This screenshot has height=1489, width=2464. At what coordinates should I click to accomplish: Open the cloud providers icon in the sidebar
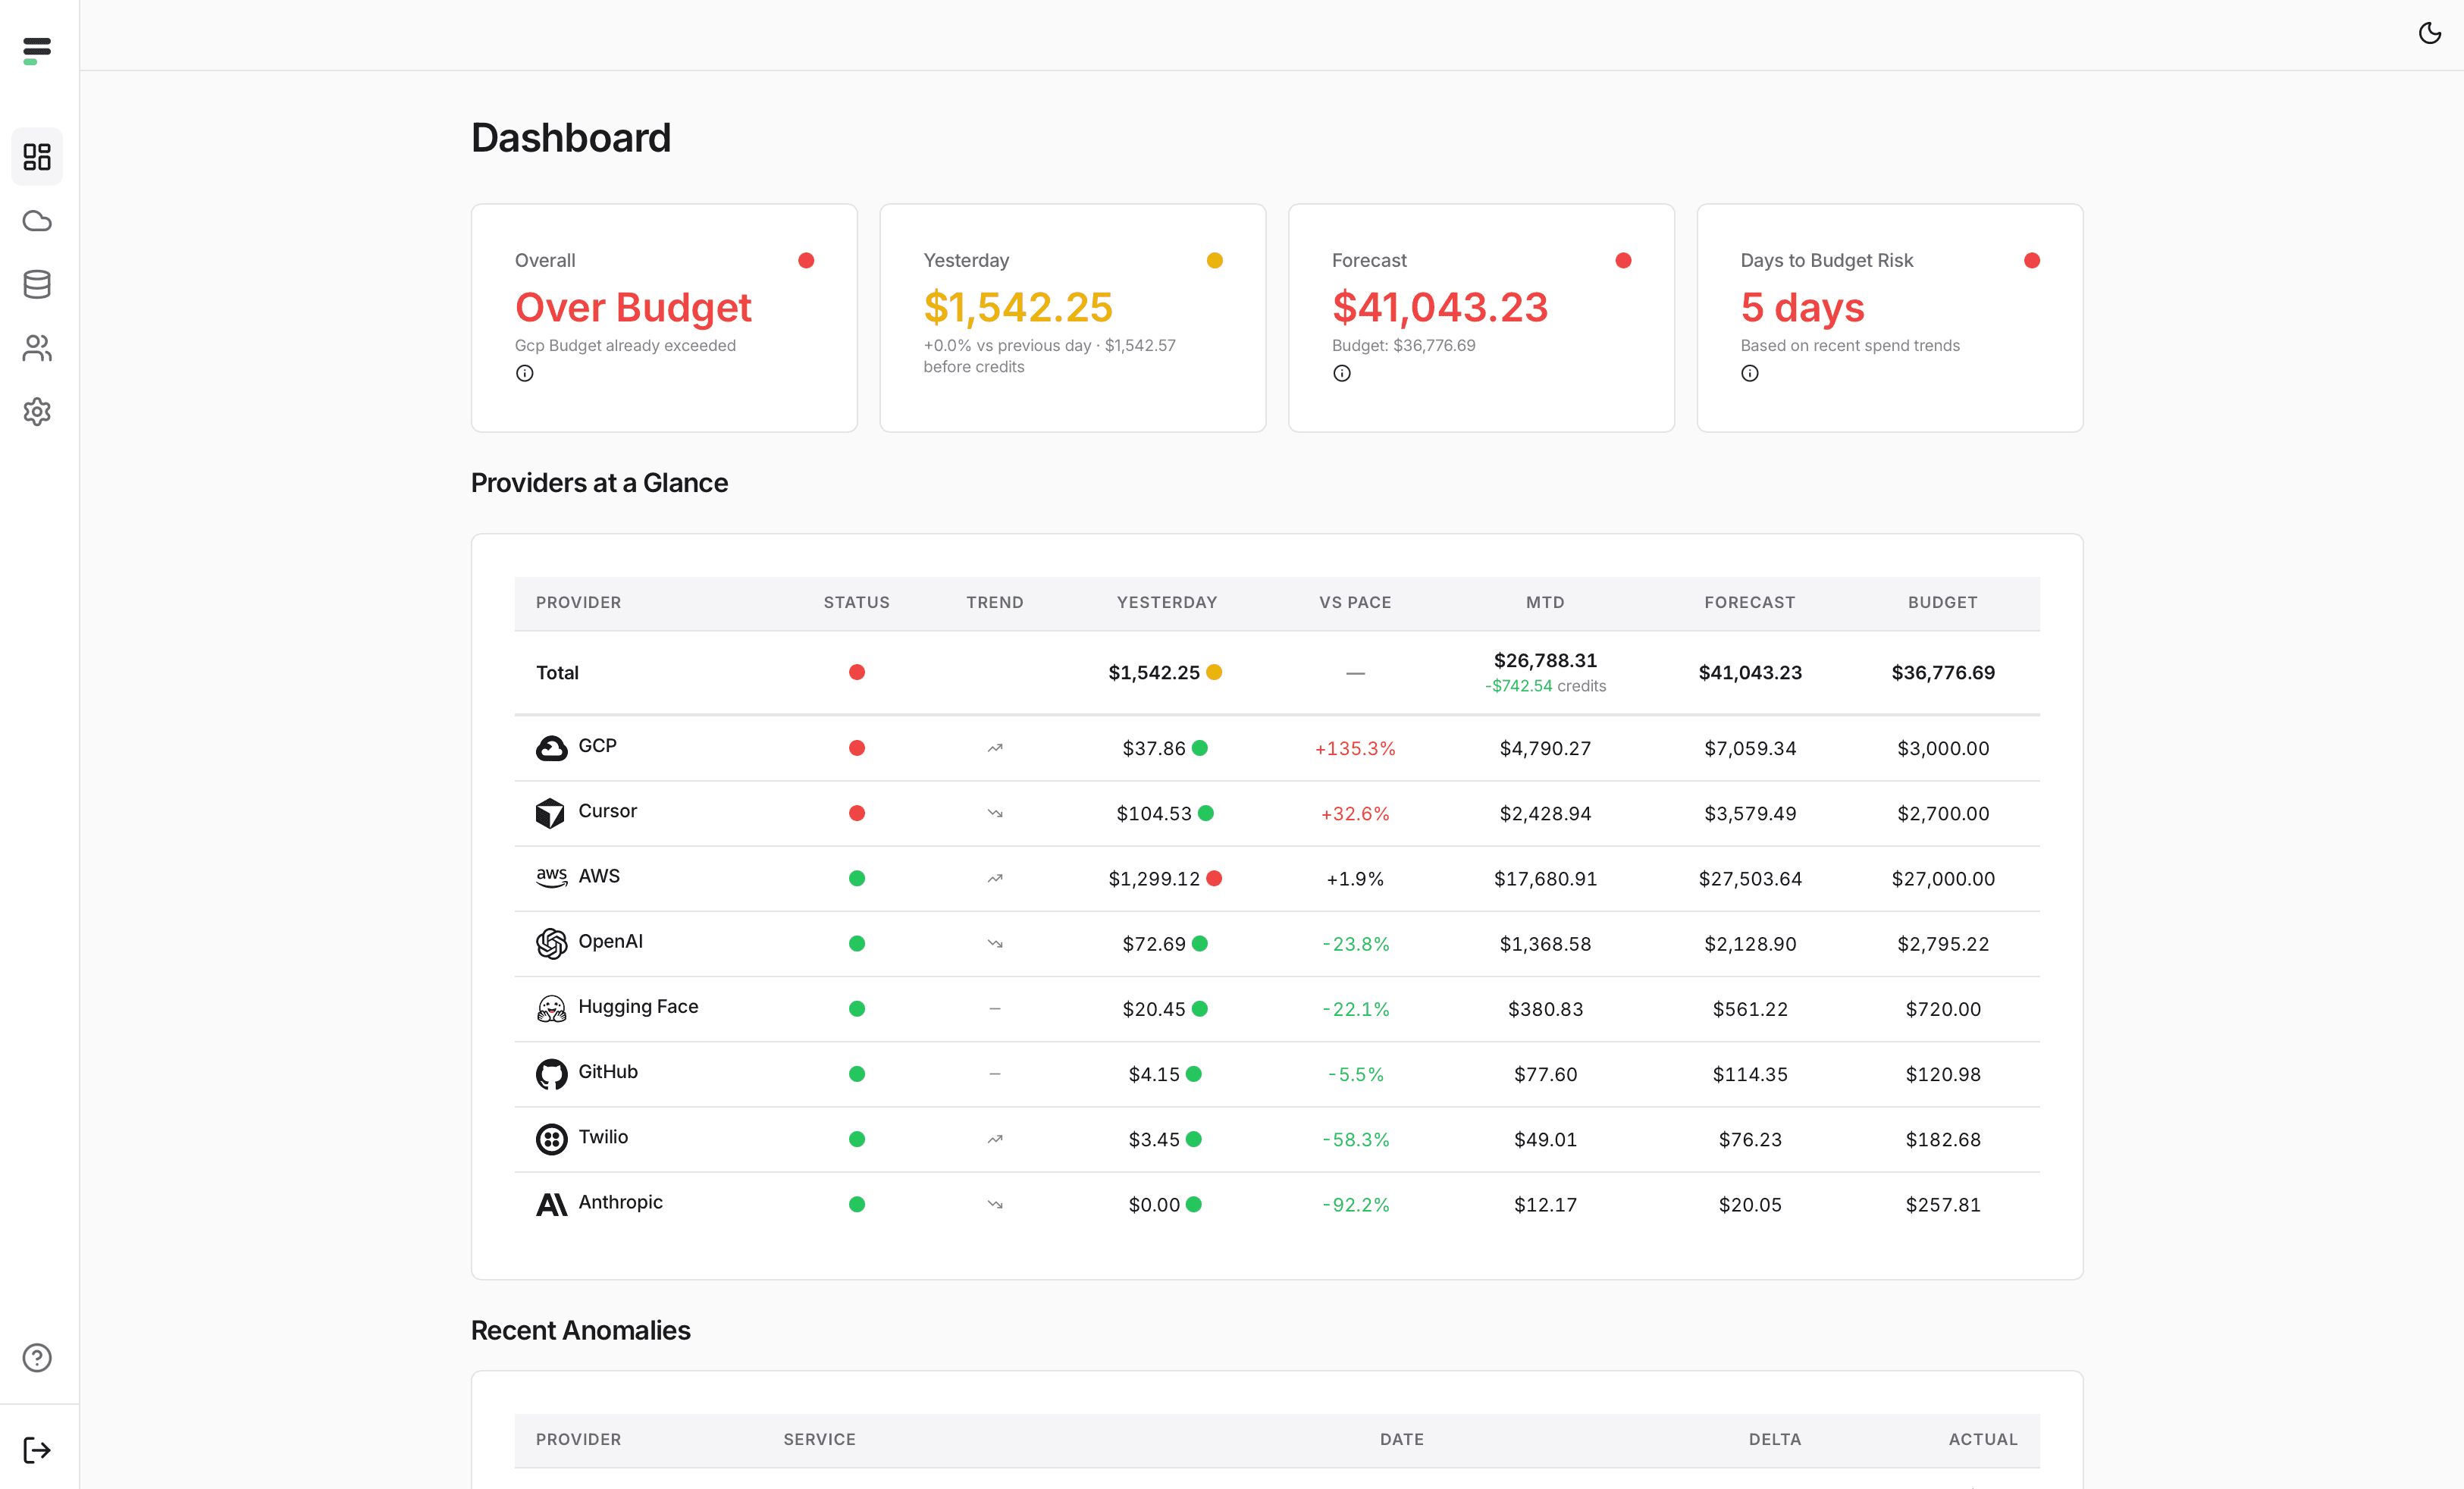tap(37, 220)
